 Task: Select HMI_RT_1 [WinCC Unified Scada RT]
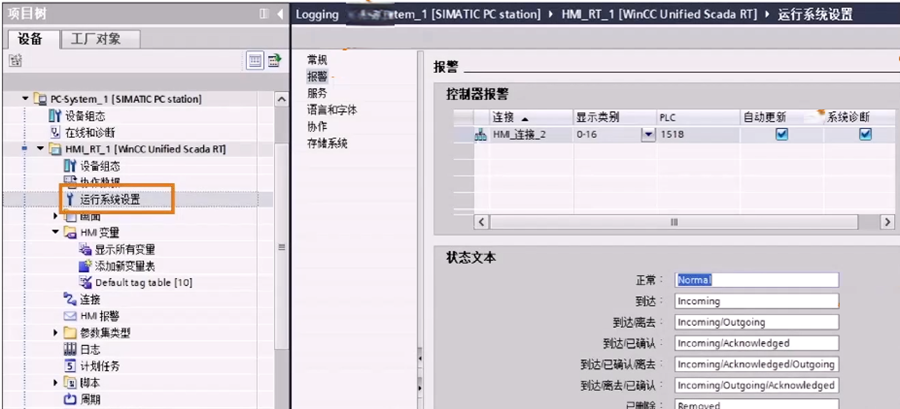coord(145,149)
